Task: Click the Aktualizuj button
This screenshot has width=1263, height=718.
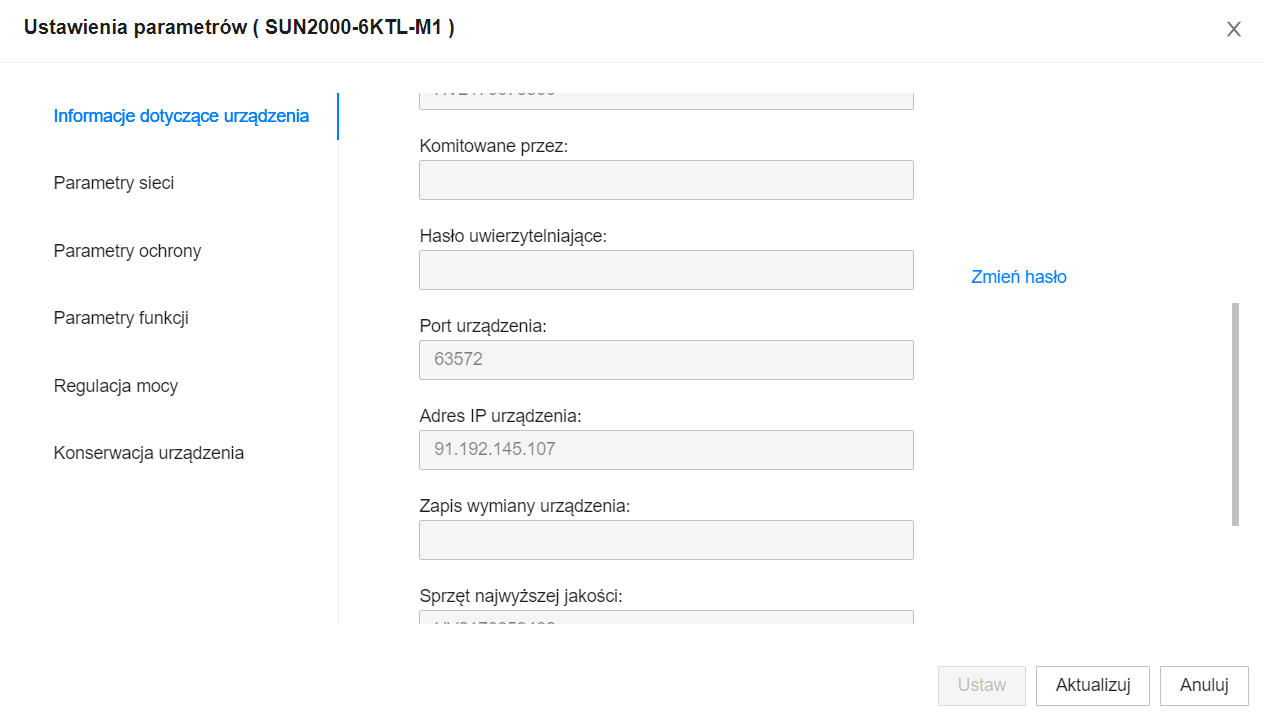Action: pyautogui.click(x=1093, y=686)
